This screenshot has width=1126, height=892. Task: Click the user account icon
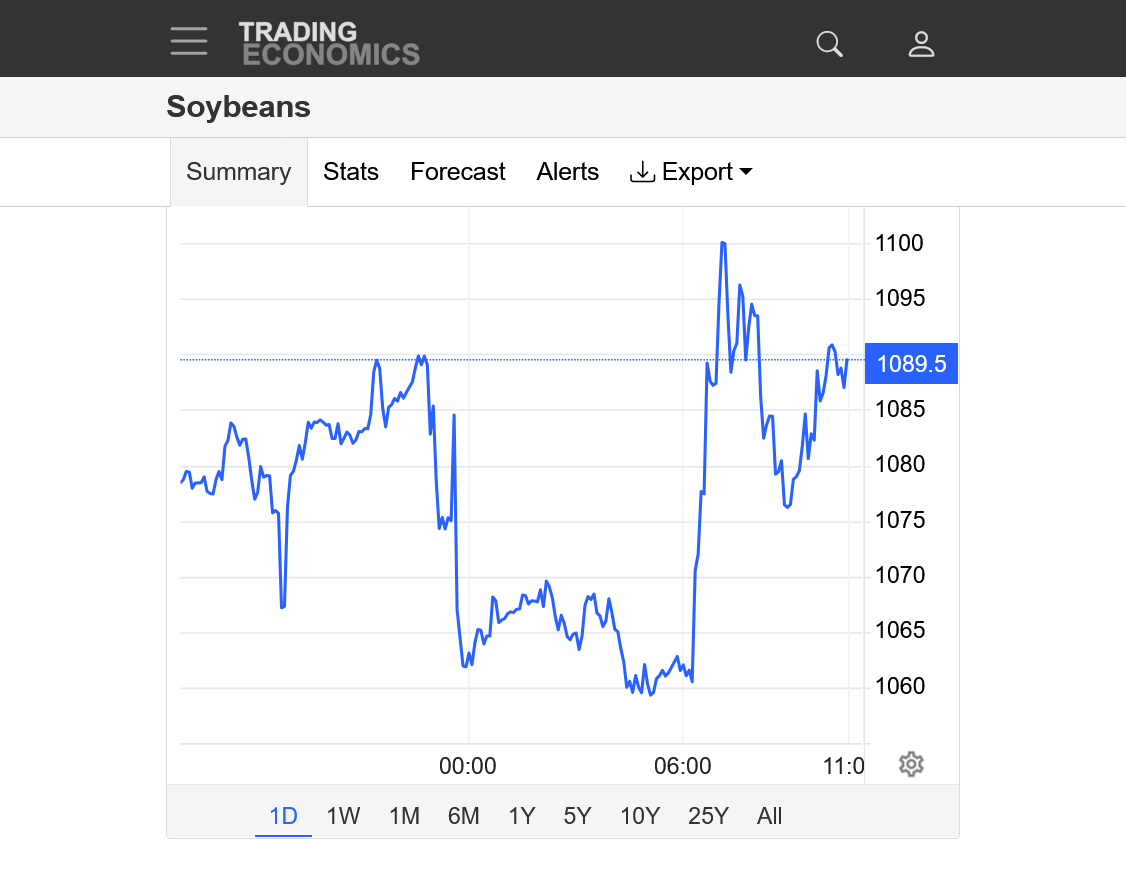pyautogui.click(x=921, y=44)
